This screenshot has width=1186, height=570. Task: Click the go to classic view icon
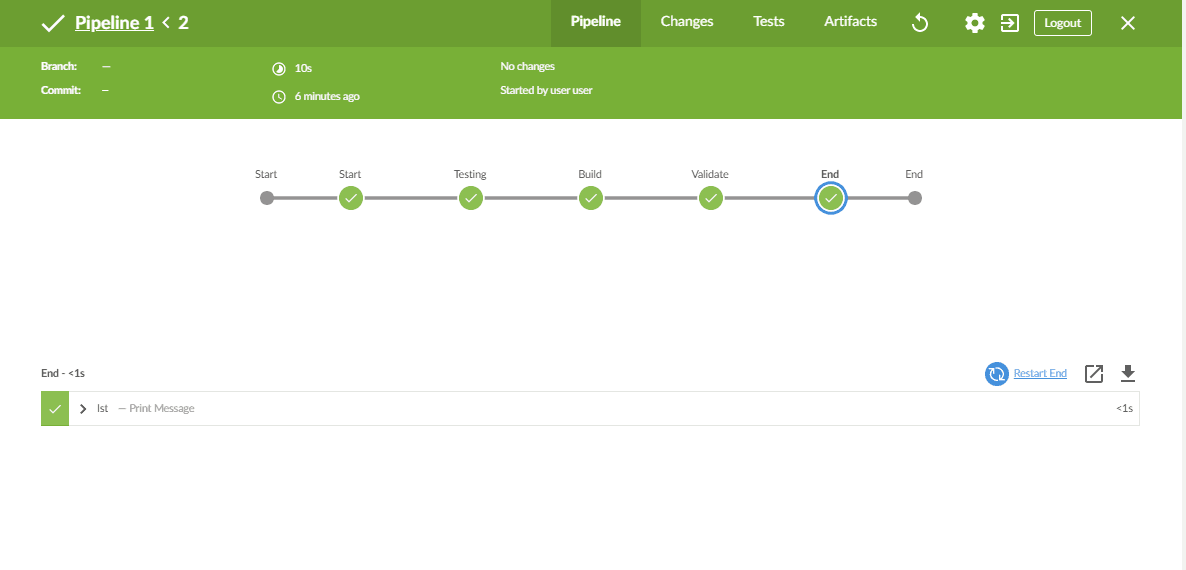click(x=1010, y=23)
